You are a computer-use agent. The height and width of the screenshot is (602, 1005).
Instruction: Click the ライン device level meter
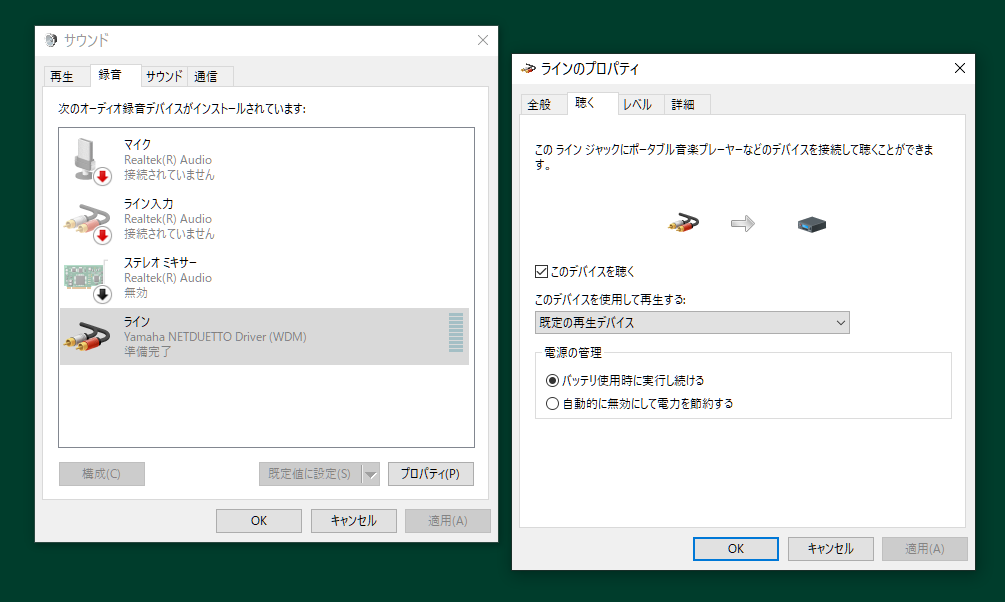click(x=456, y=333)
